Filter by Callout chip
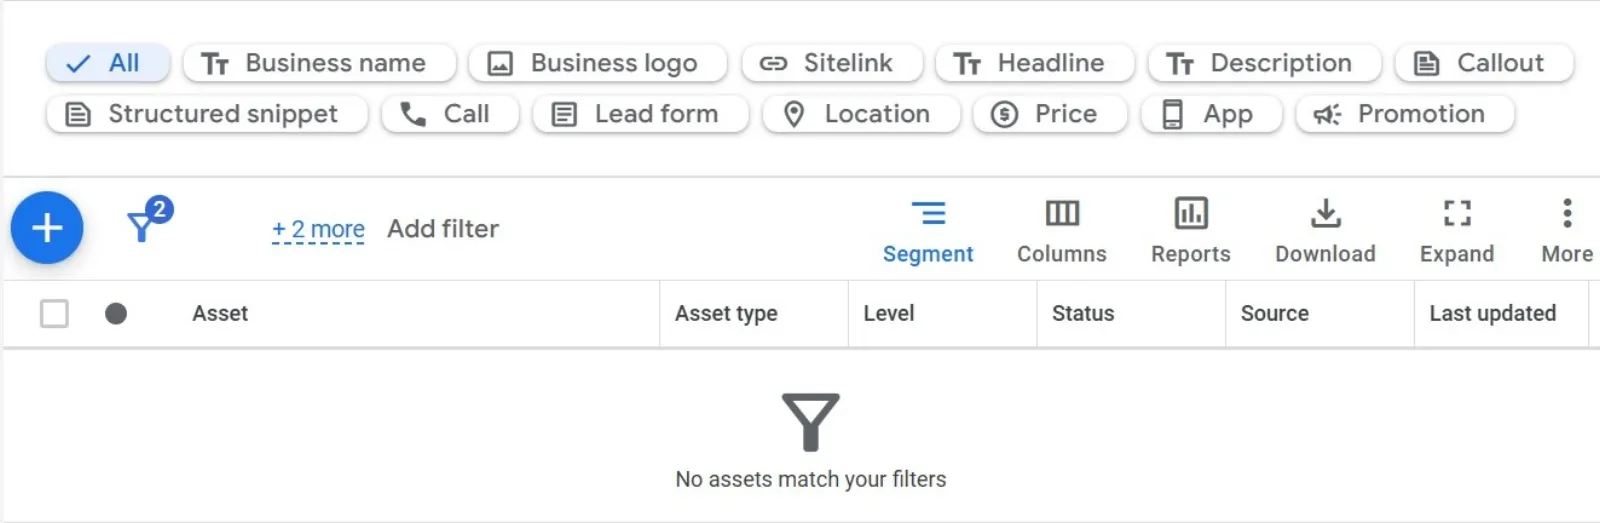 pyautogui.click(x=1484, y=63)
